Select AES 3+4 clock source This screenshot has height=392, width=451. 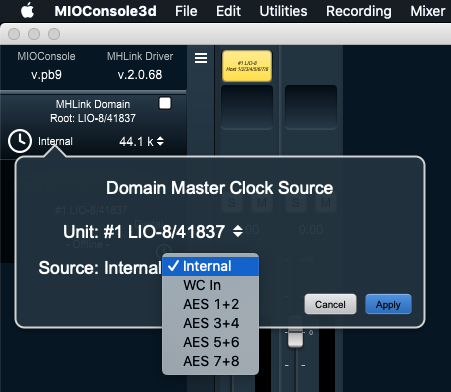210,323
